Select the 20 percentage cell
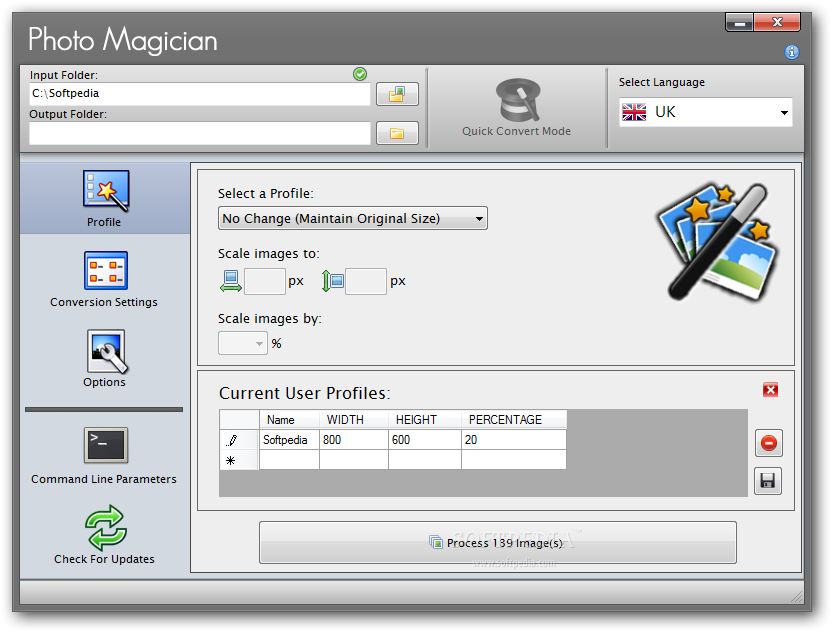This screenshot has height=632, width=832. point(514,440)
